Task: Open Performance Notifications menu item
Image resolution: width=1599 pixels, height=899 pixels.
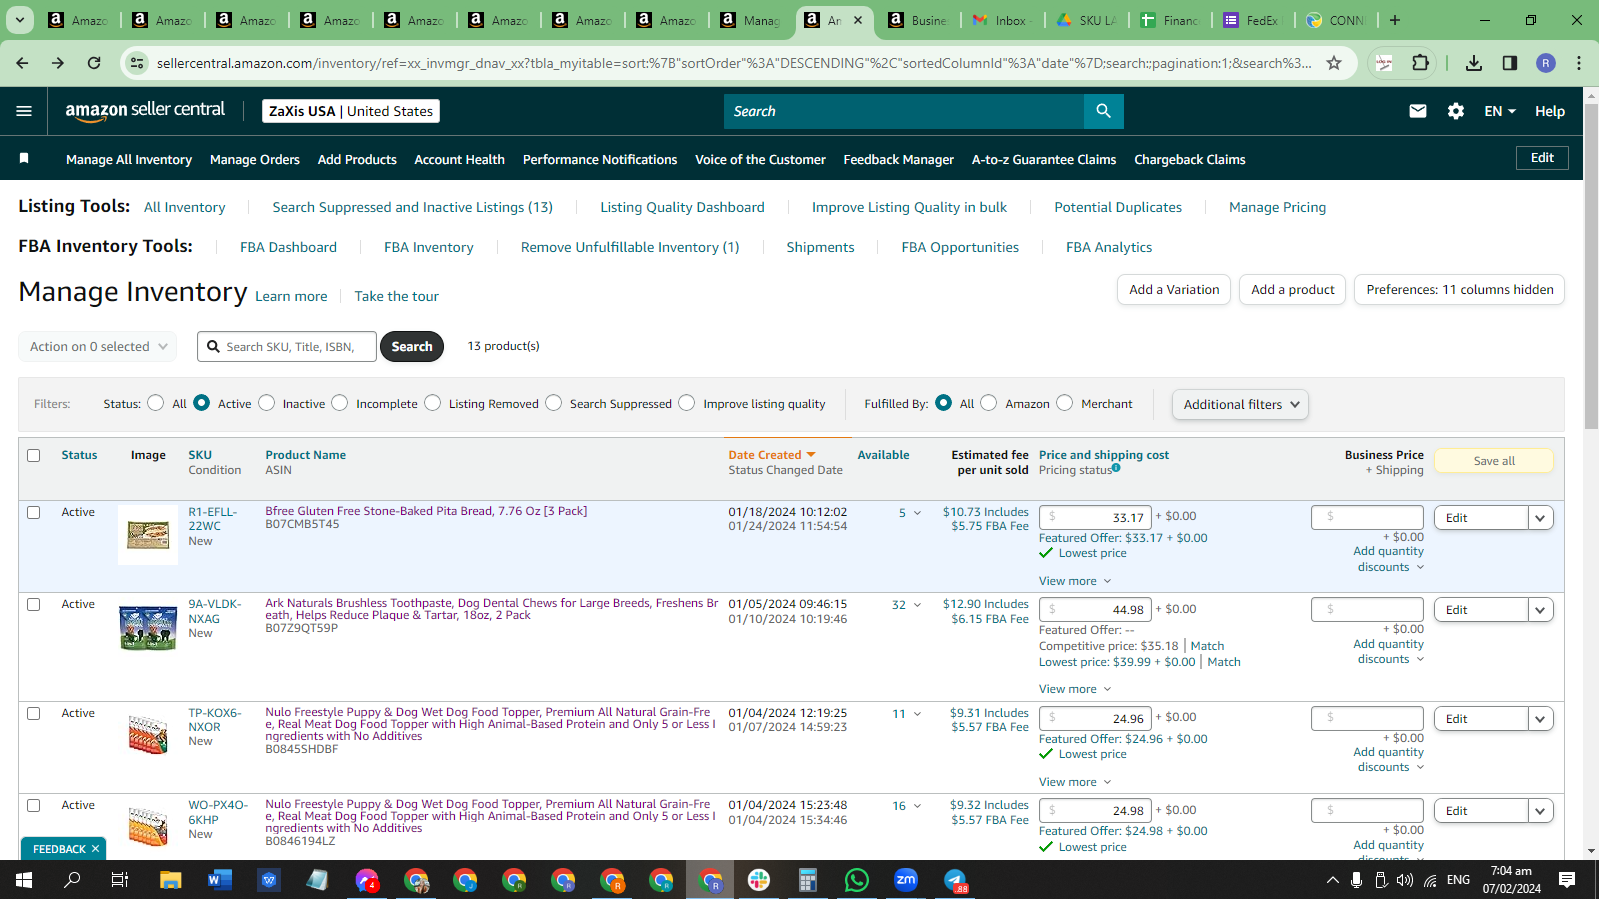Action: tap(600, 159)
